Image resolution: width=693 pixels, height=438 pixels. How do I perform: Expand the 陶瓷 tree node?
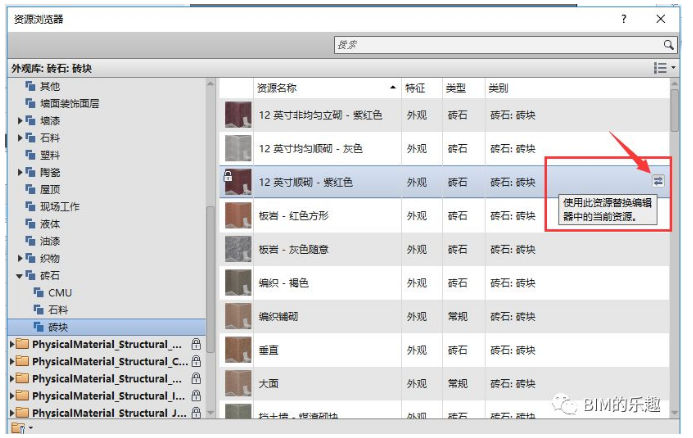[x=19, y=172]
